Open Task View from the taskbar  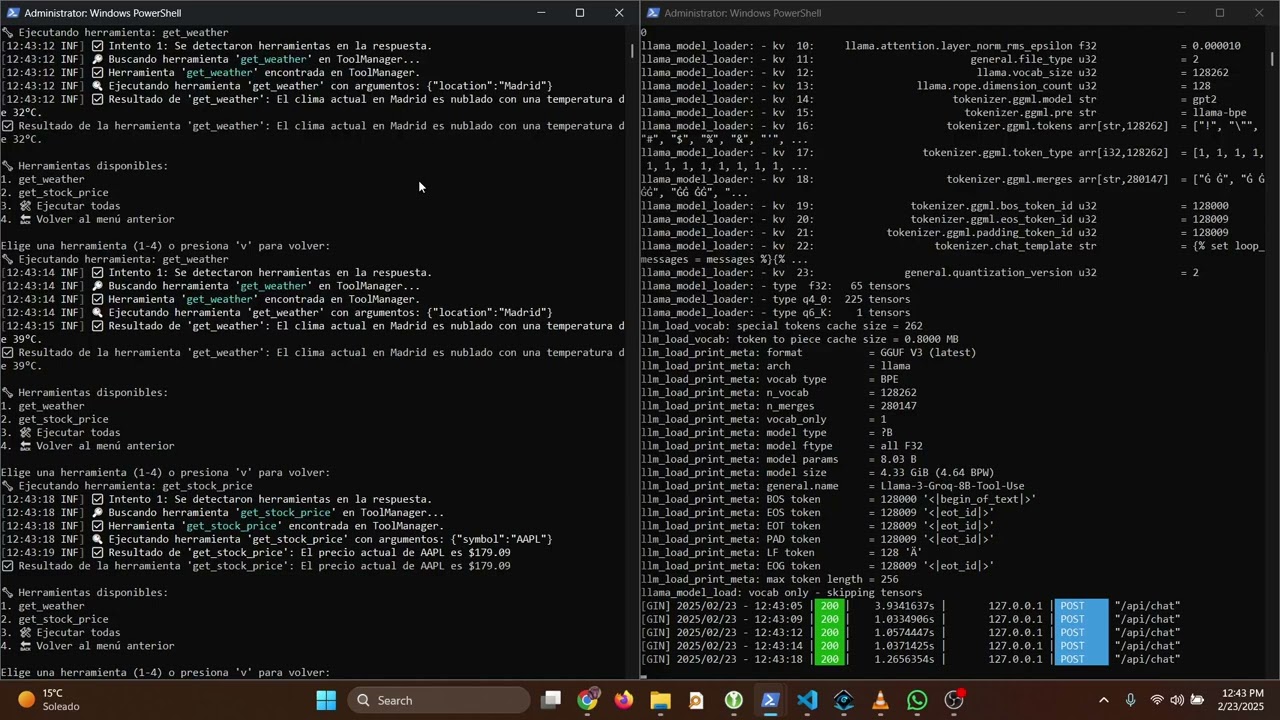pyautogui.click(x=551, y=700)
